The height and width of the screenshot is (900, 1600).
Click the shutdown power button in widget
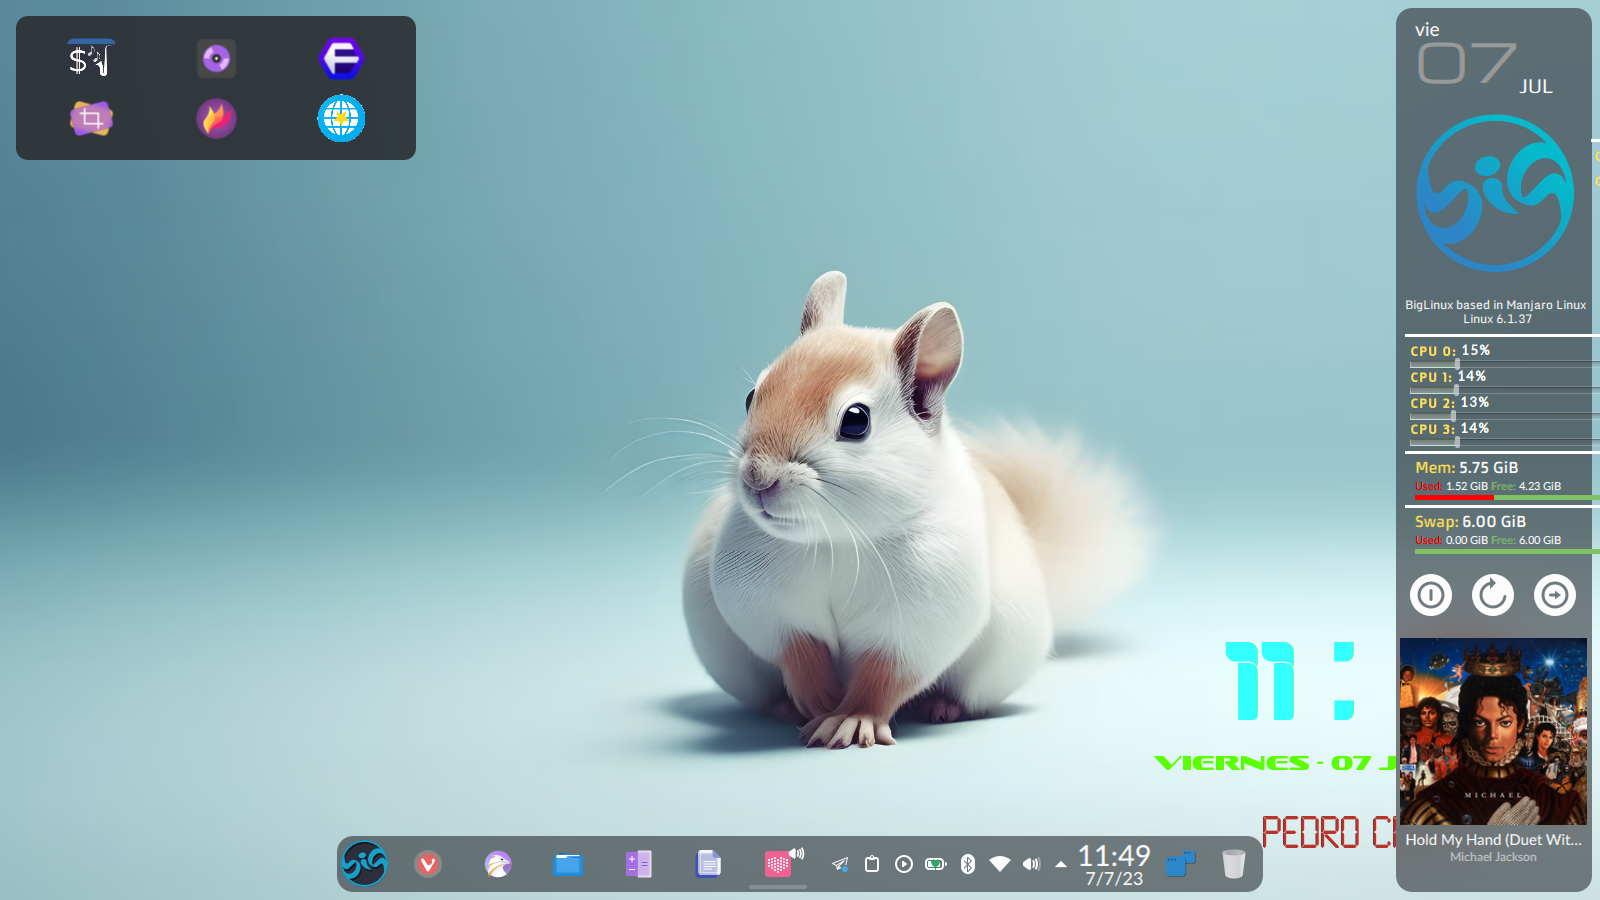[x=1431, y=595]
